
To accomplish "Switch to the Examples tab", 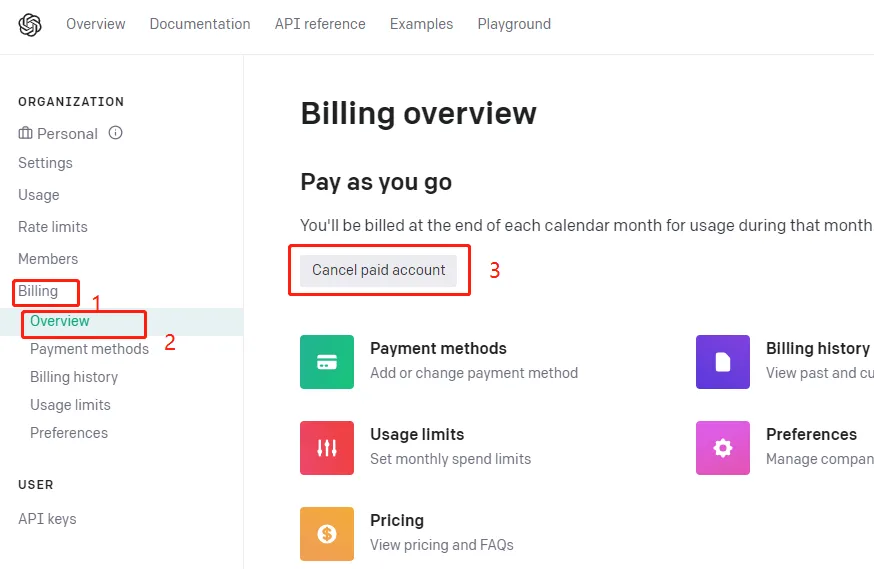I will [x=421, y=24].
